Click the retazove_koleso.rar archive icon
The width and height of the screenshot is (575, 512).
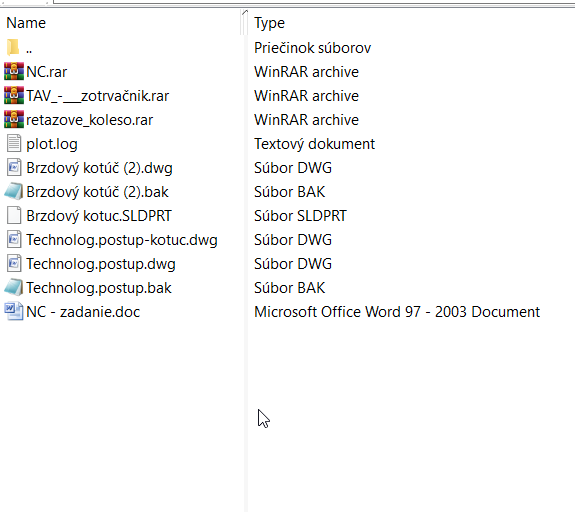tap(14, 120)
